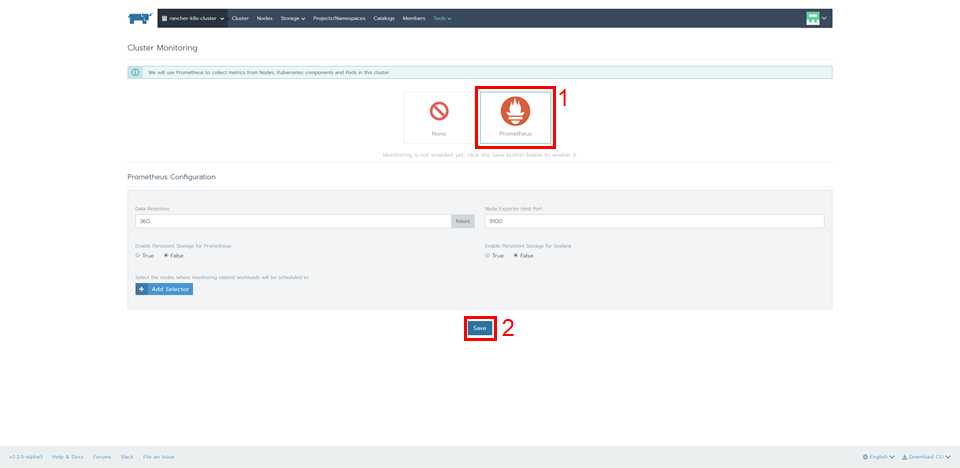The image size is (960, 468).
Task: Click the Prometheus Configuration heading
Action: click(171, 176)
